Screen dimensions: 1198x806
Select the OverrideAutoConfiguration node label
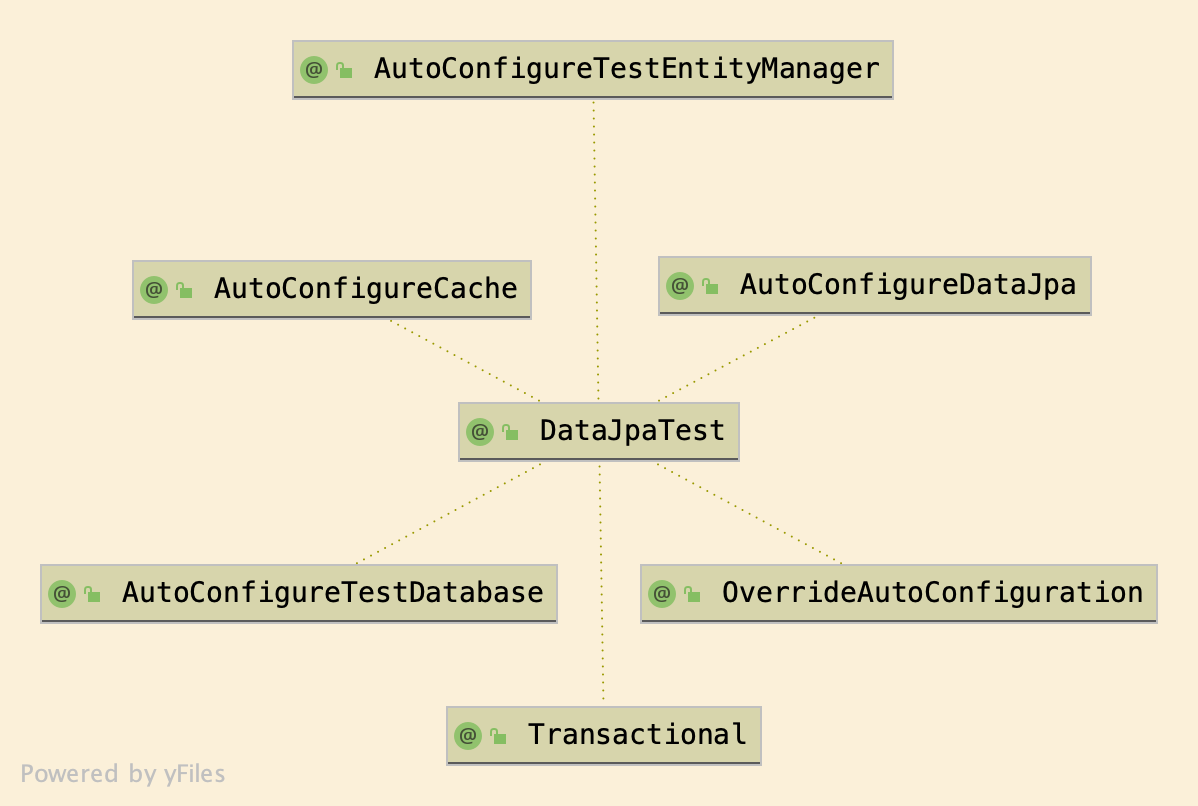(932, 593)
